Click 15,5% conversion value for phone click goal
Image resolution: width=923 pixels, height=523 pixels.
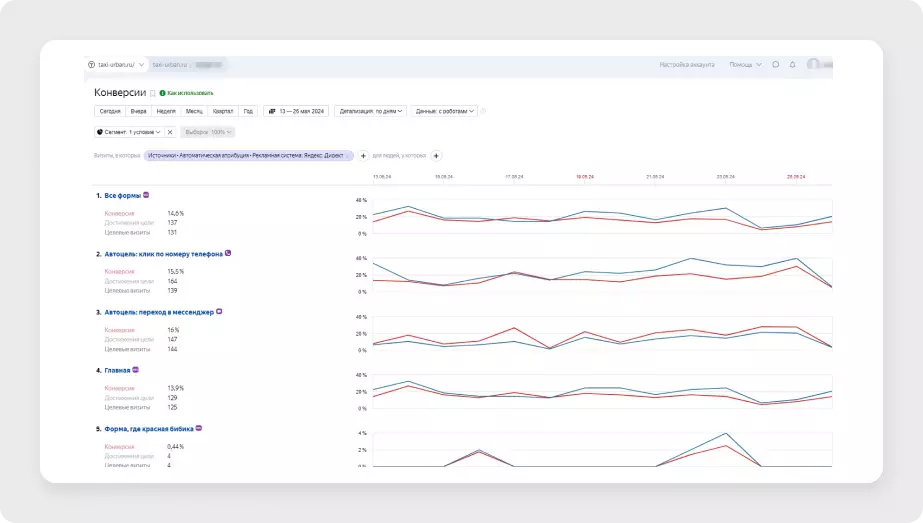(x=175, y=272)
